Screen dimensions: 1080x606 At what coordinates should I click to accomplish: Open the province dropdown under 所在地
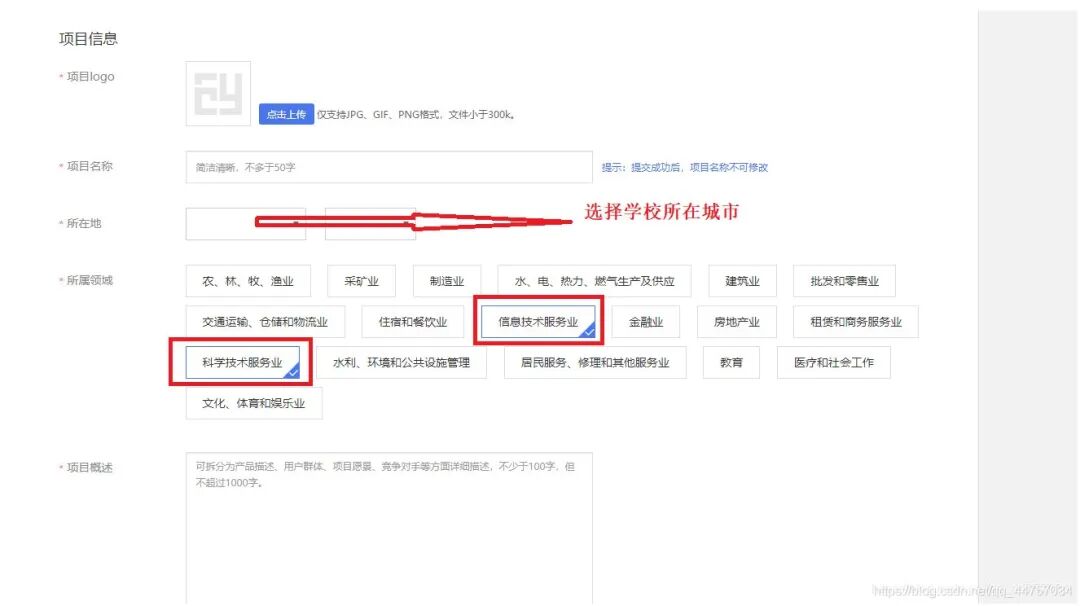tap(245, 223)
